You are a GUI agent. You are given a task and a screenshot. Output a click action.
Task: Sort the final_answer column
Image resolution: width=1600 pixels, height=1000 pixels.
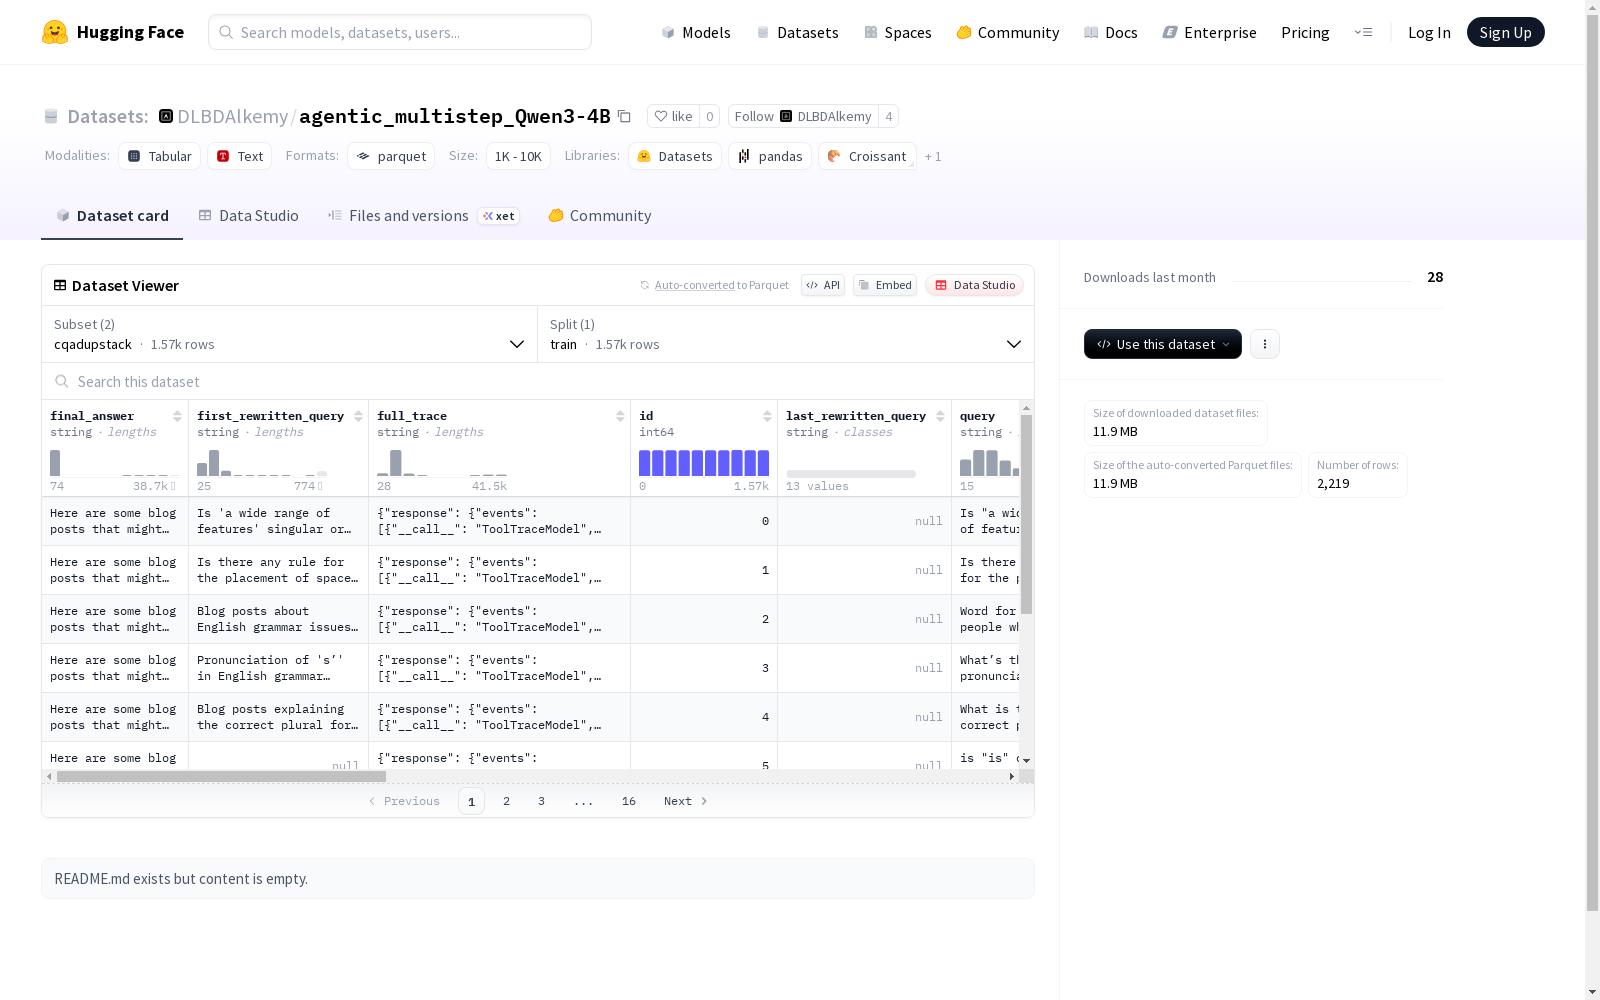(x=177, y=416)
